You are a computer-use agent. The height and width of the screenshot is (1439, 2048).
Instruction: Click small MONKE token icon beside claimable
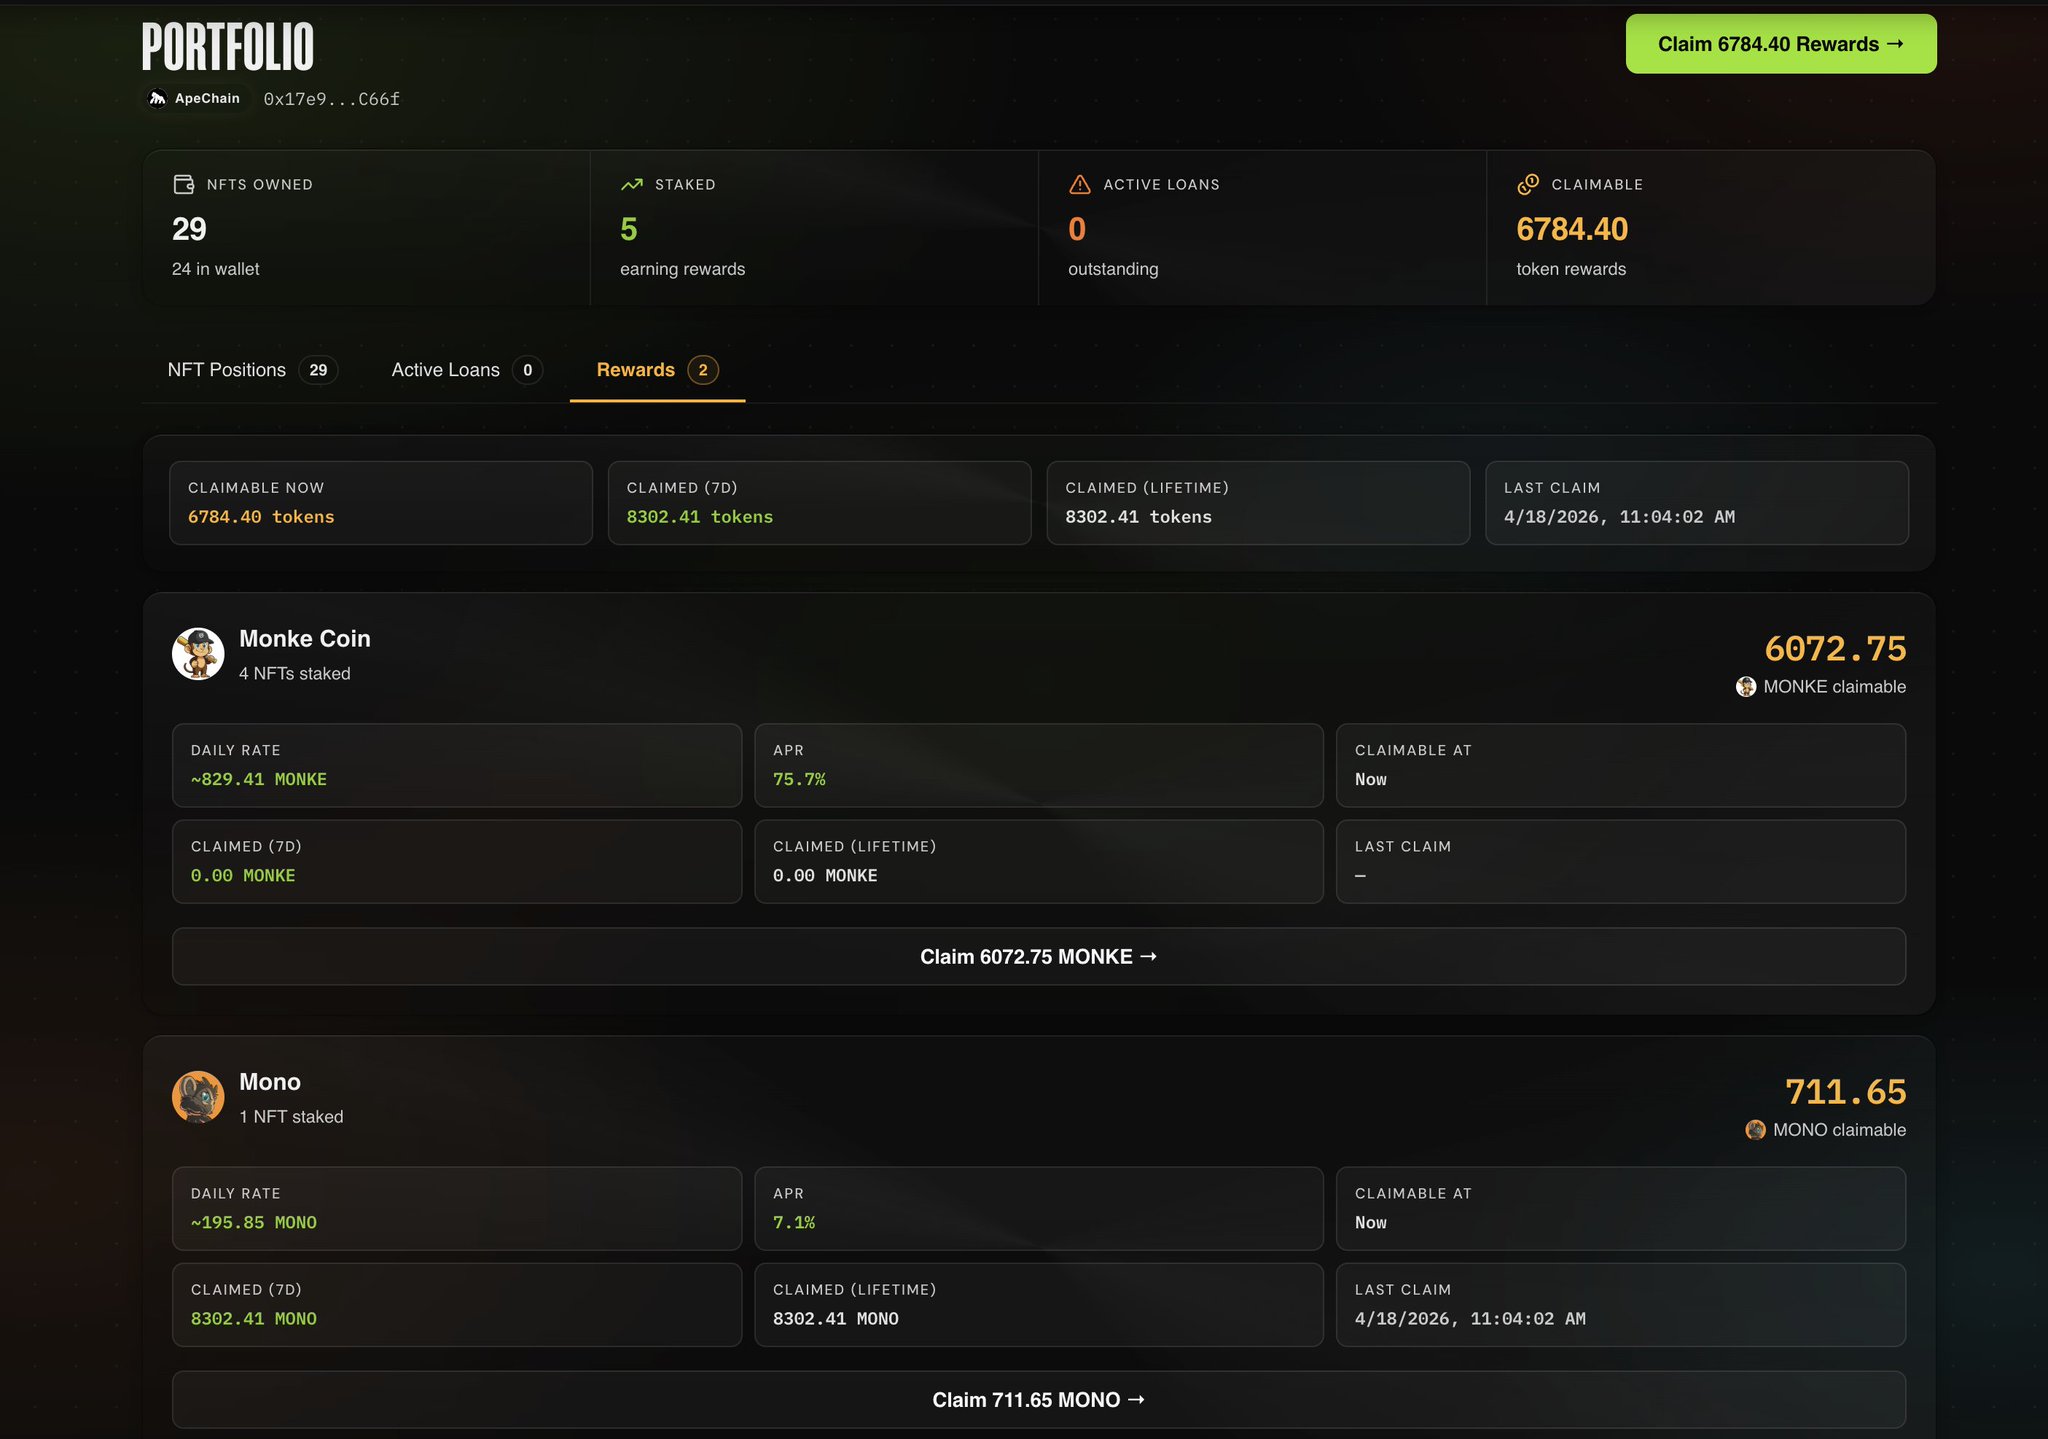pyautogui.click(x=1746, y=687)
